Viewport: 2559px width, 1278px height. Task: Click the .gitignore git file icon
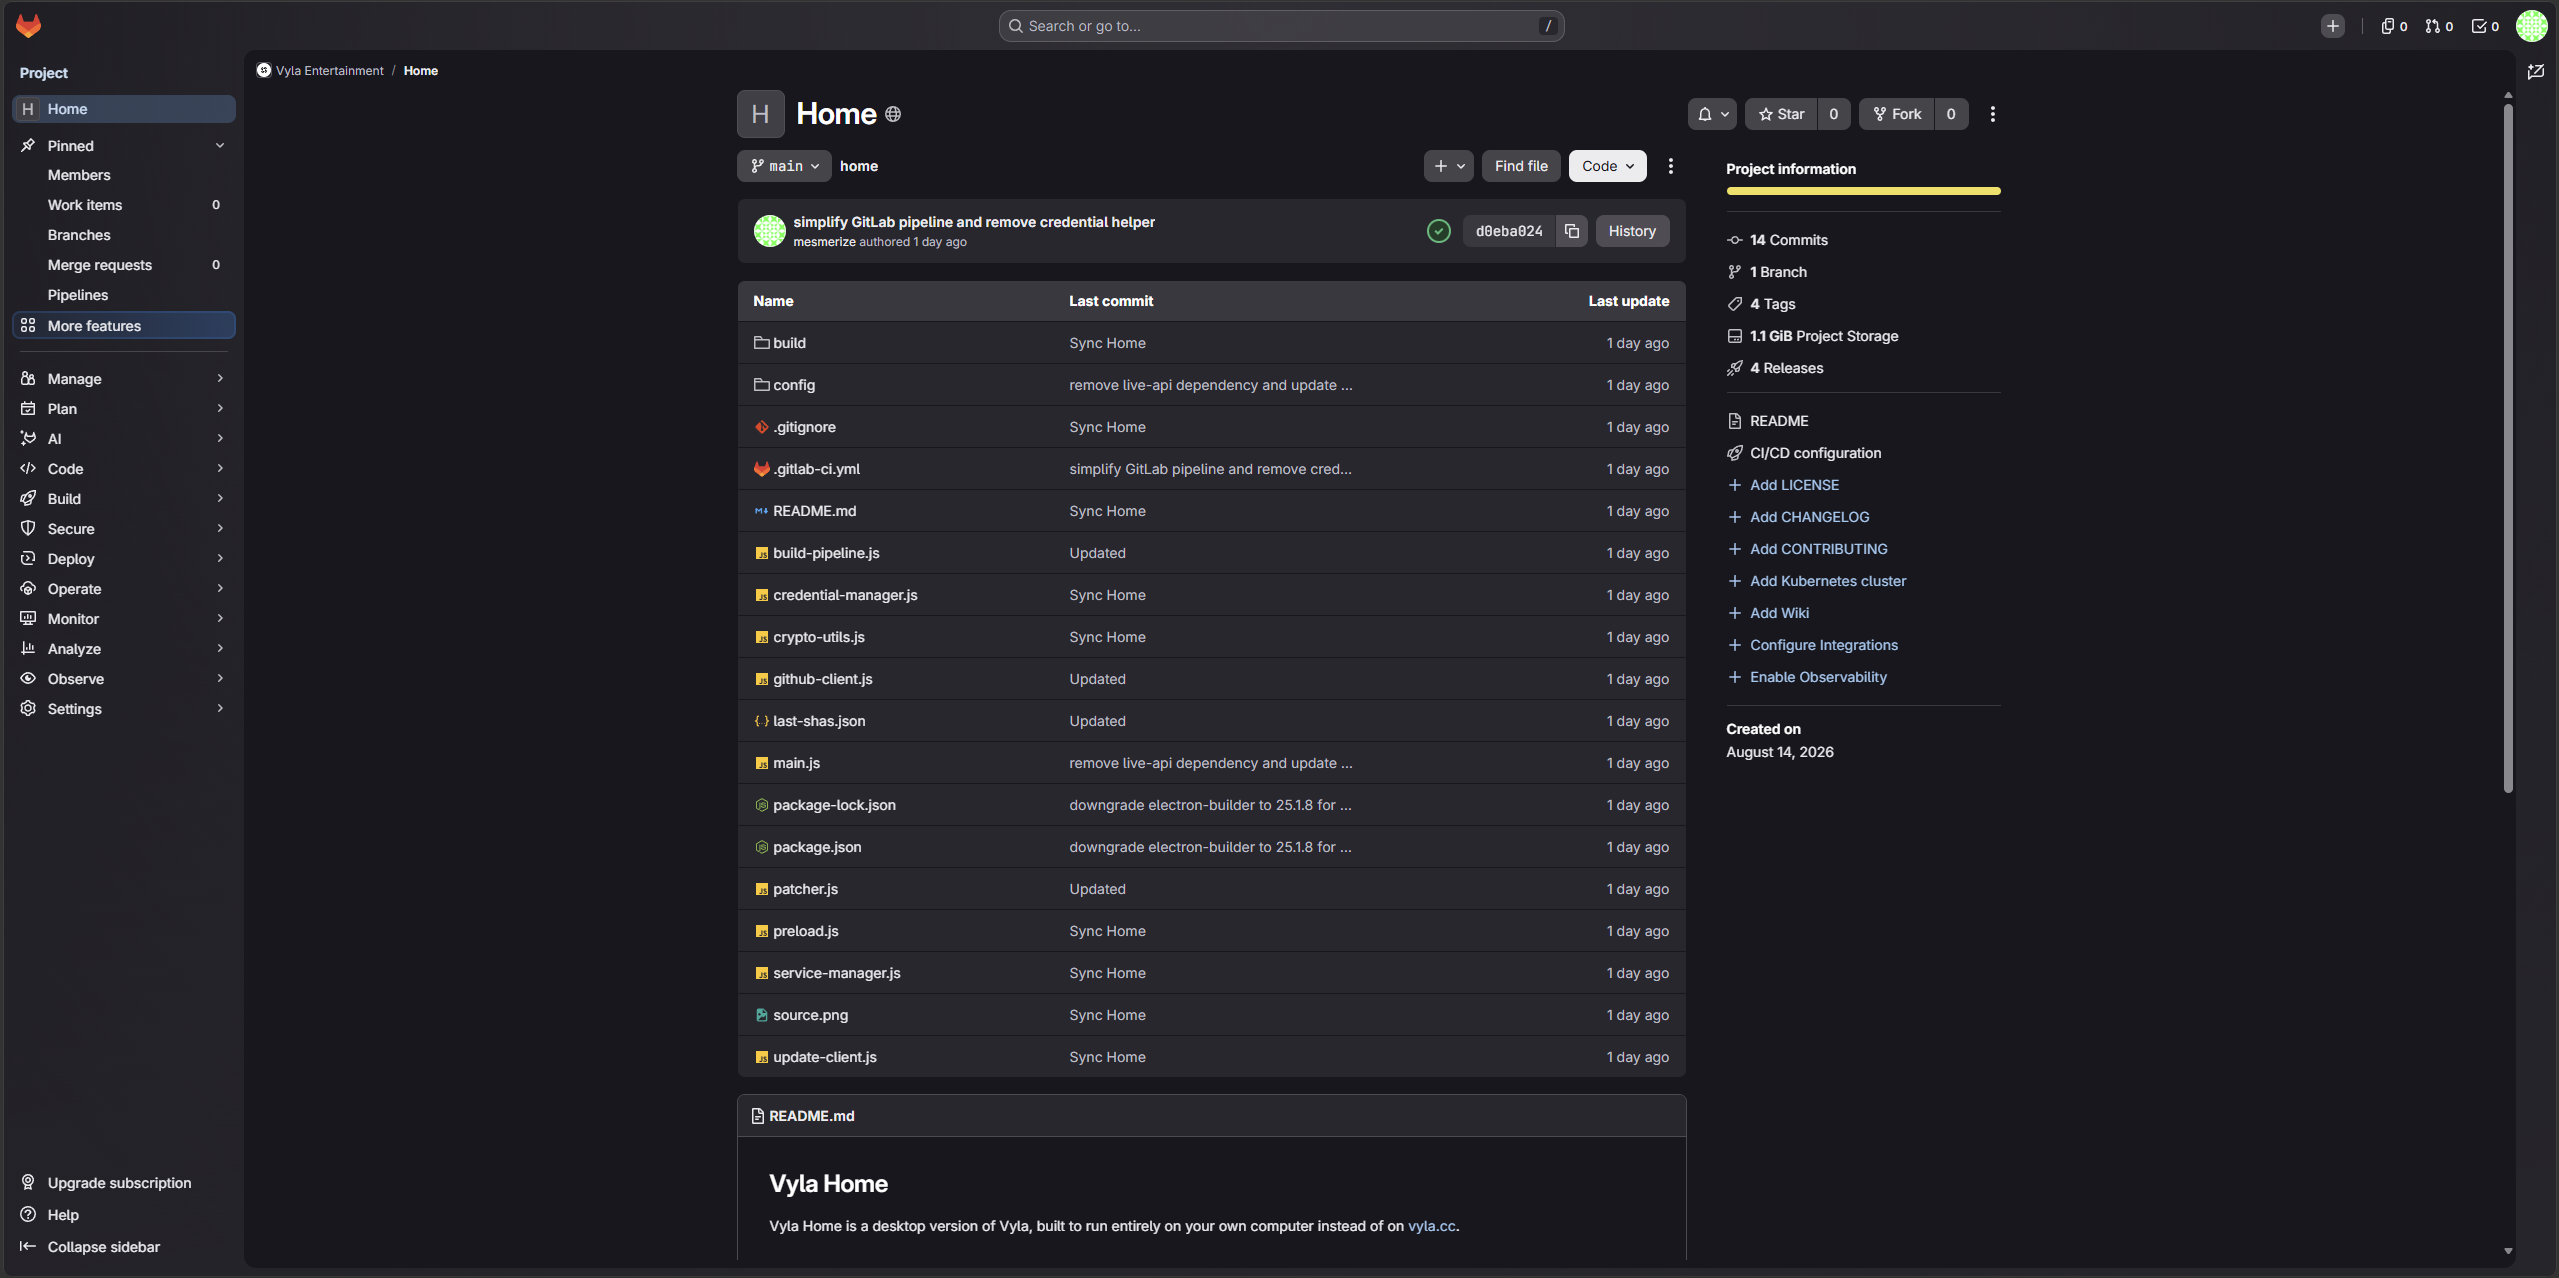pyautogui.click(x=762, y=427)
